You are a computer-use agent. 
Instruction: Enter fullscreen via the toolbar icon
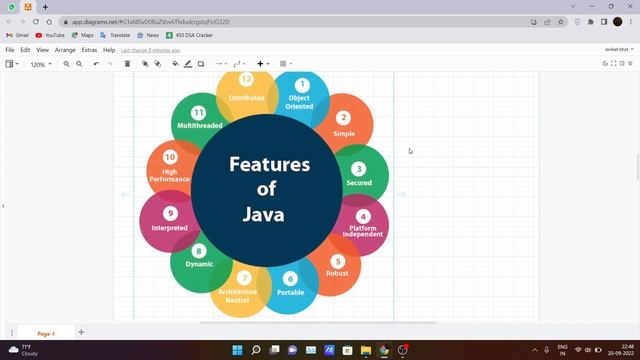coord(613,64)
